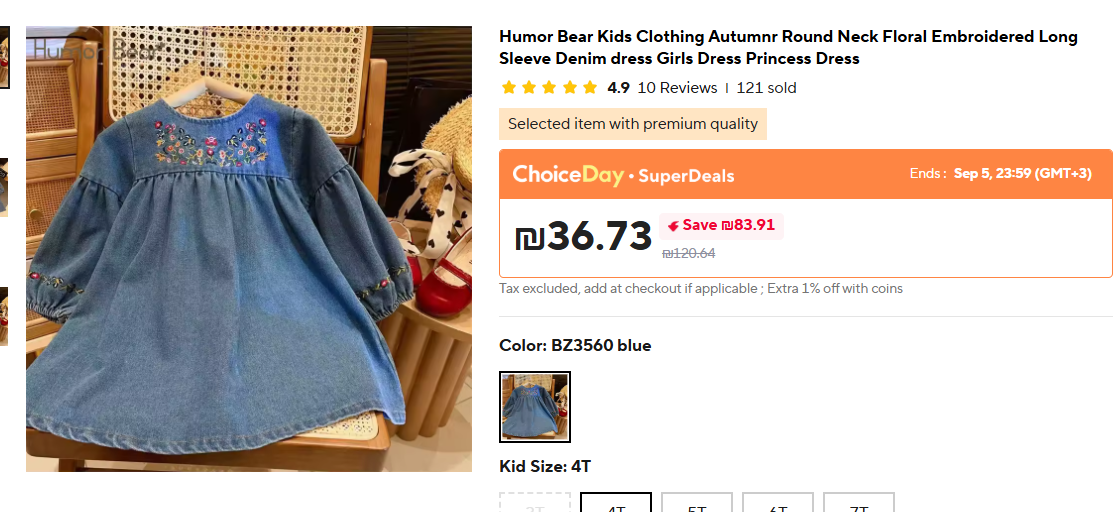The image size is (1120, 512).
Task: Click the fifth gold rating star
Action: tap(589, 88)
